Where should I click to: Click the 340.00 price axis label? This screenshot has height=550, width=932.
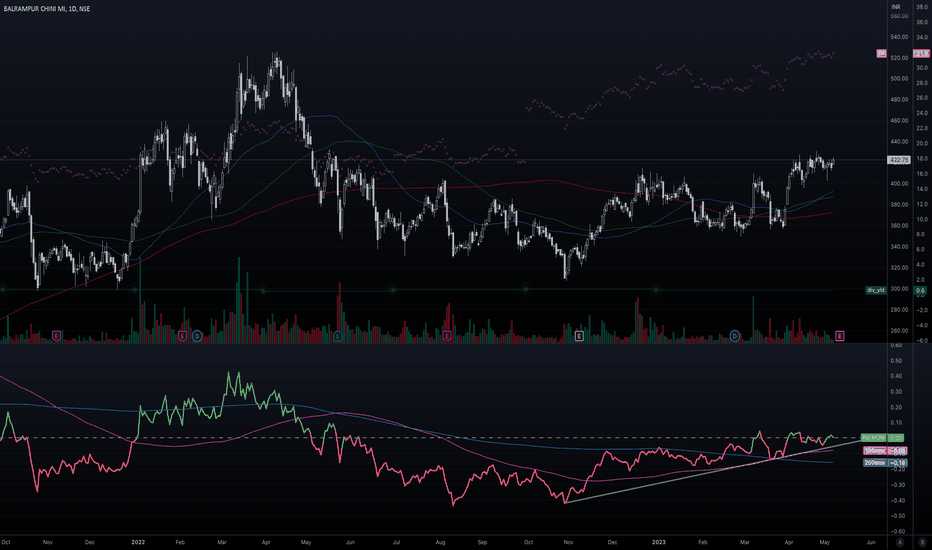tap(899, 247)
